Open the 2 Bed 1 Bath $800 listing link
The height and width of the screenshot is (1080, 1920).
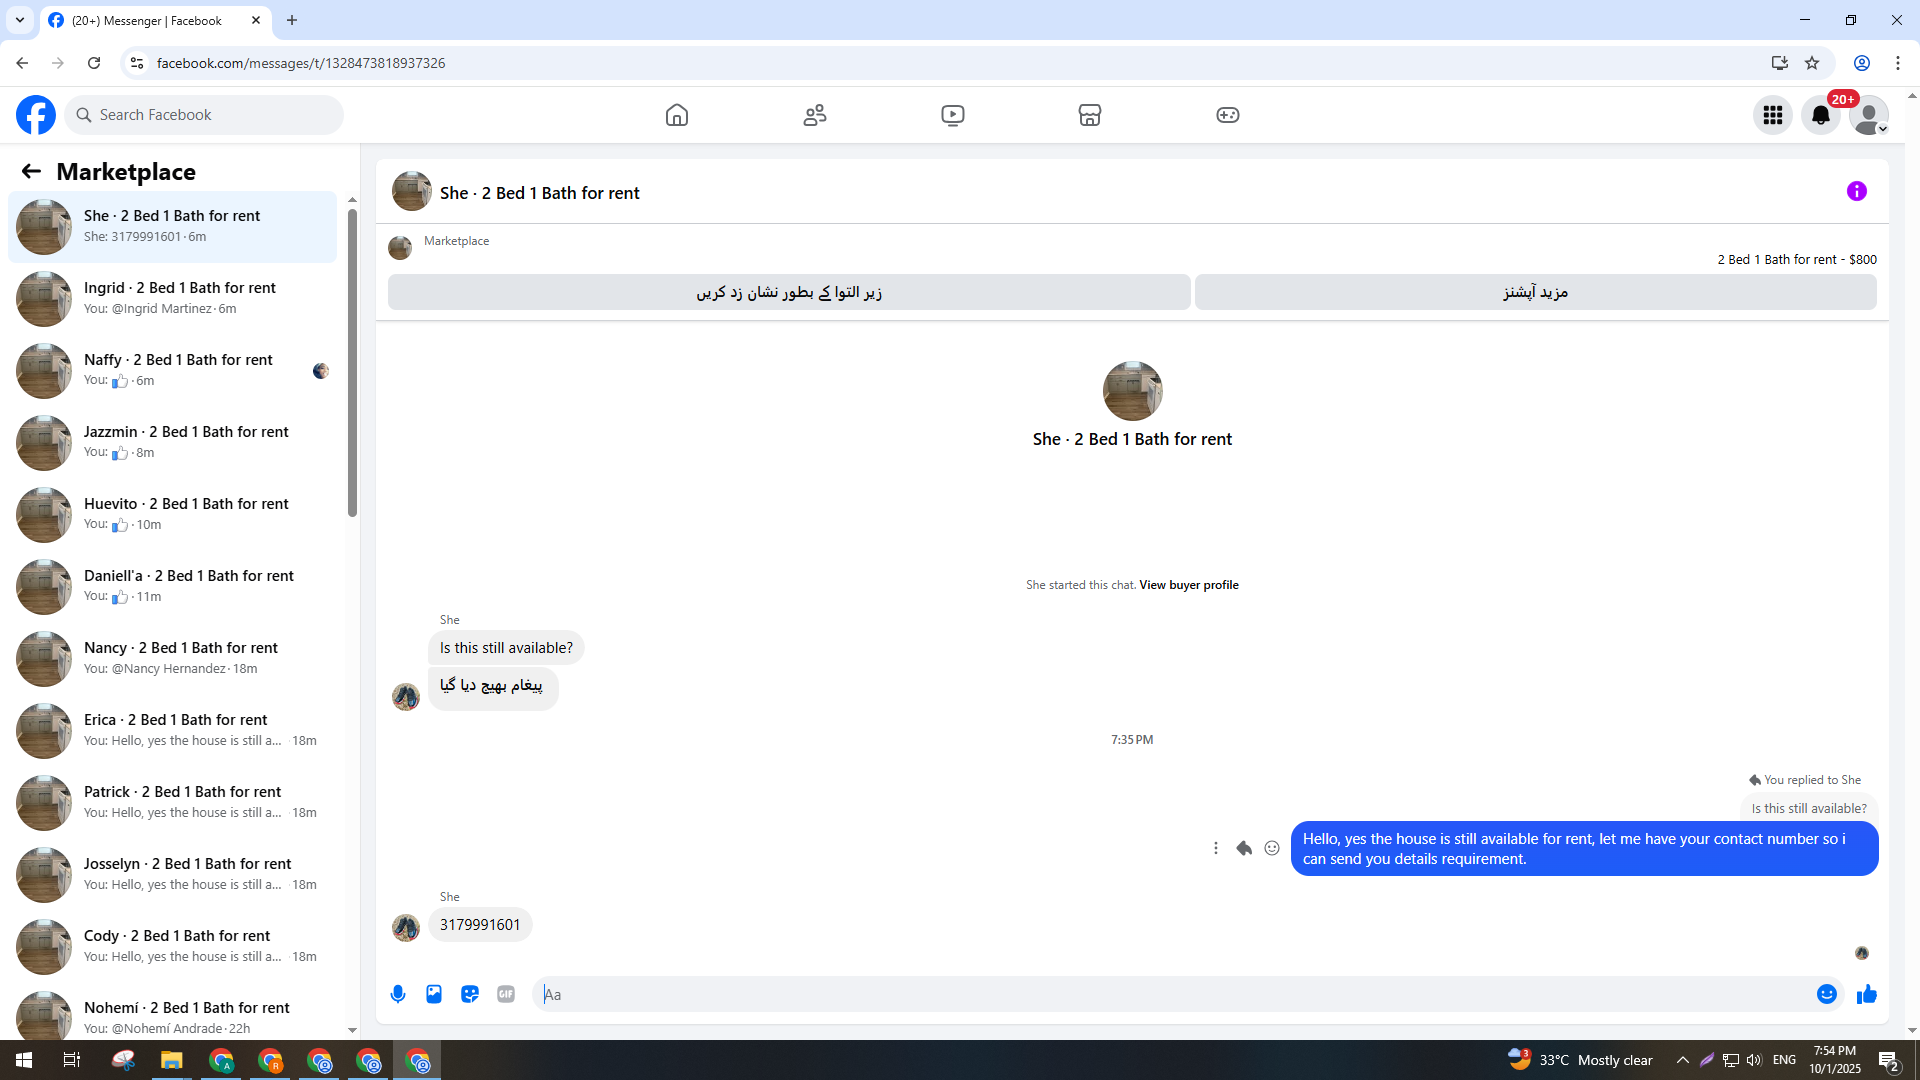click(x=1797, y=259)
